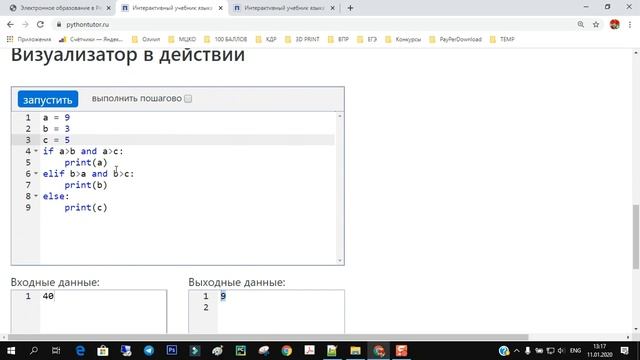Go back in browser history
The height and width of the screenshot is (360, 640).
click(x=10, y=24)
